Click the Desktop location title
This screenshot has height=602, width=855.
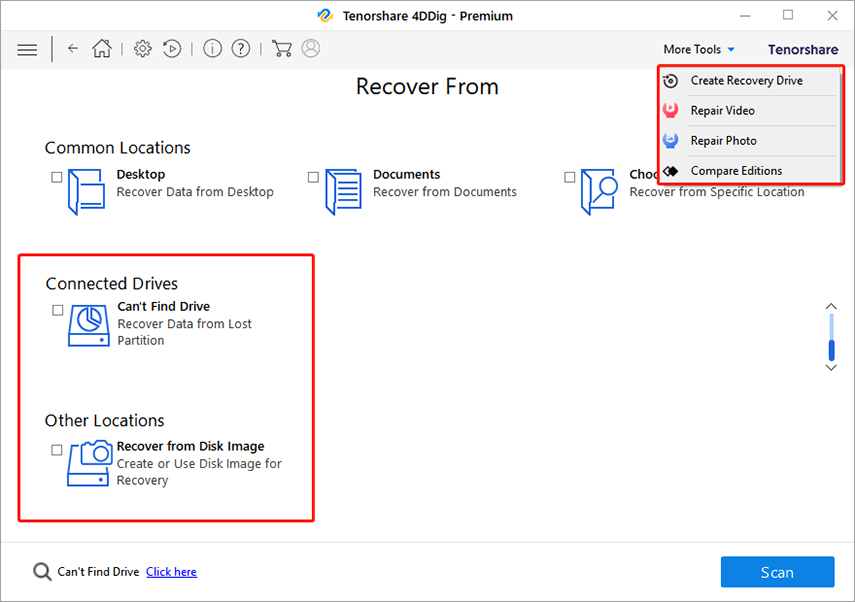click(x=141, y=174)
